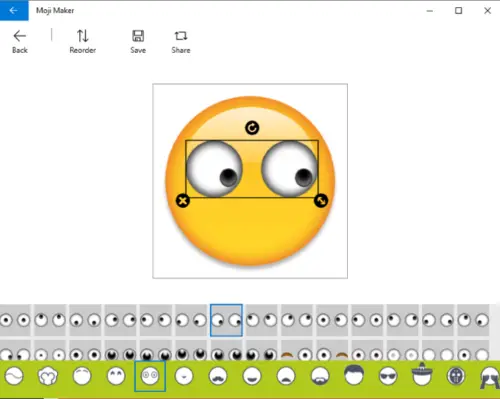Screen dimensions: 500x399
Task: Select the eyes category tab
Action: tap(150, 376)
